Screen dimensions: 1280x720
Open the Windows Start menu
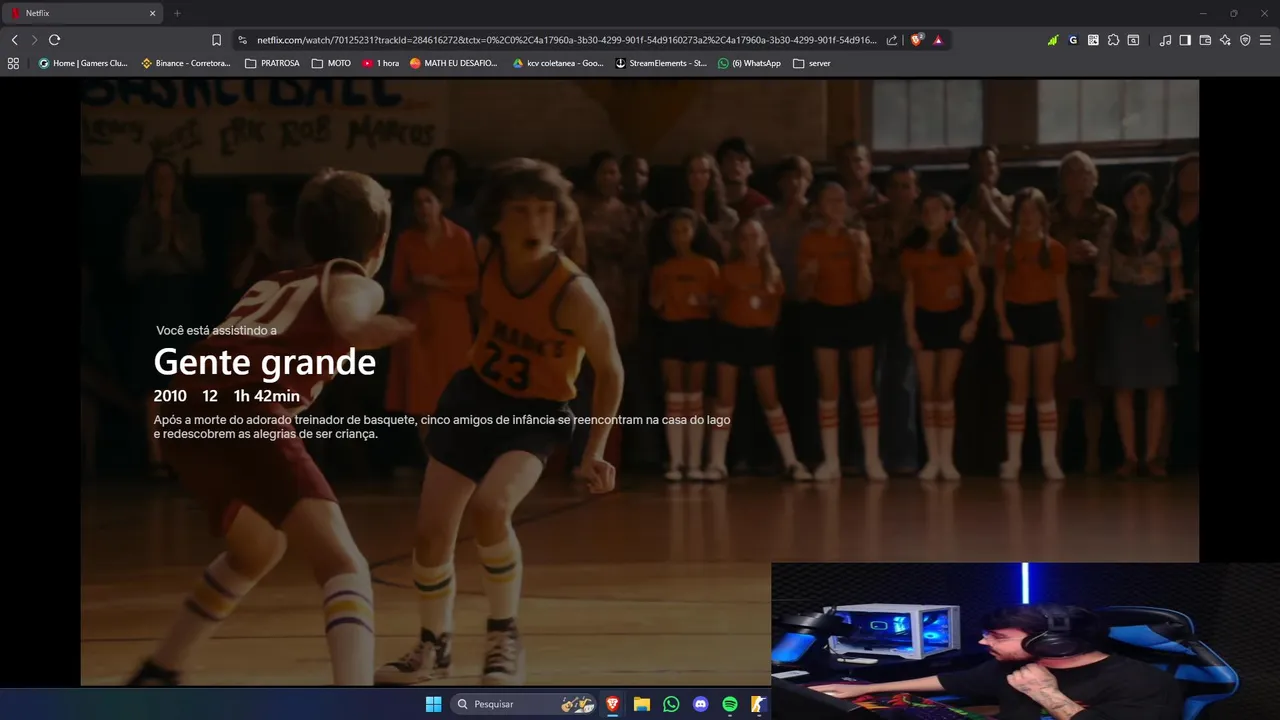433,704
